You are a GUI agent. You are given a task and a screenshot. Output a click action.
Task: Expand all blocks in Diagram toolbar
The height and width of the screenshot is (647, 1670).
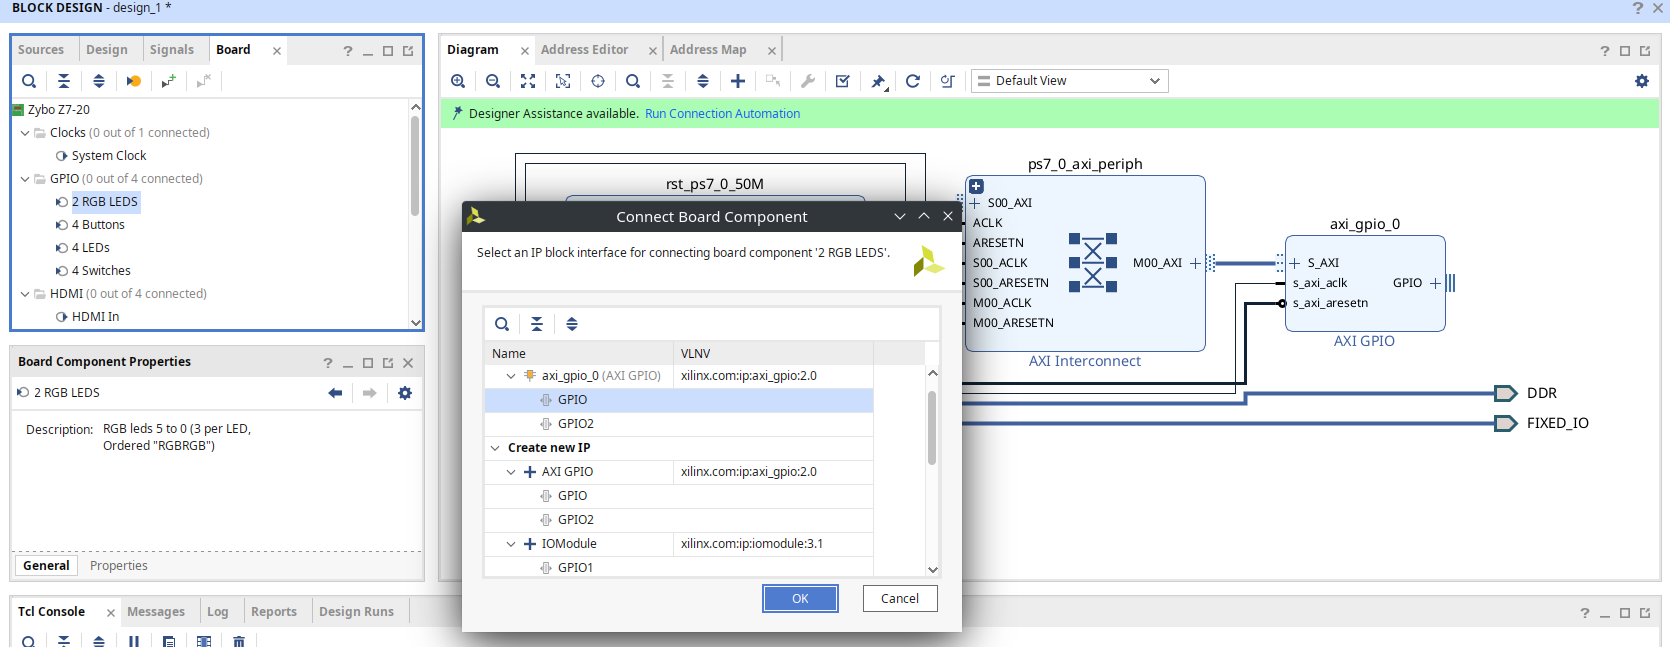pyautogui.click(x=703, y=81)
